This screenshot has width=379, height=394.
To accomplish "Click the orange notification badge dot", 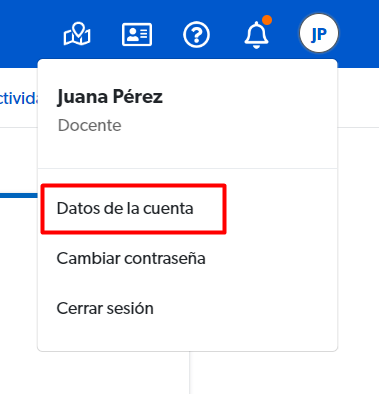I will [x=267, y=20].
